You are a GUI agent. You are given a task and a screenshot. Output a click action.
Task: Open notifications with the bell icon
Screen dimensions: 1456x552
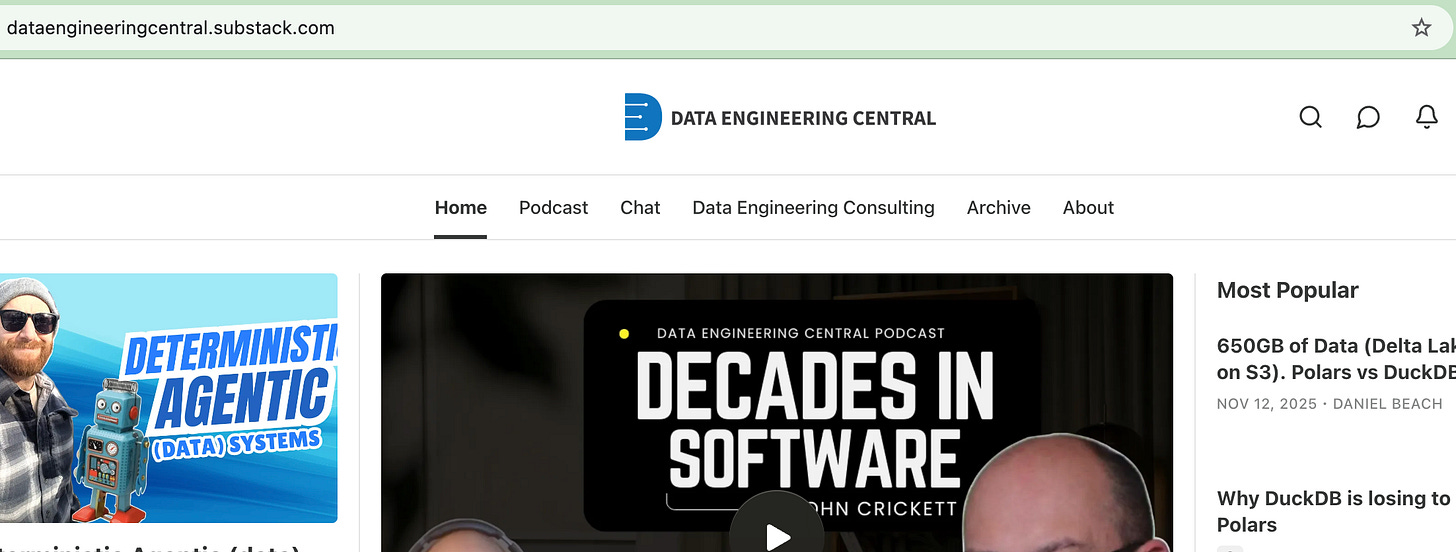tap(1427, 117)
